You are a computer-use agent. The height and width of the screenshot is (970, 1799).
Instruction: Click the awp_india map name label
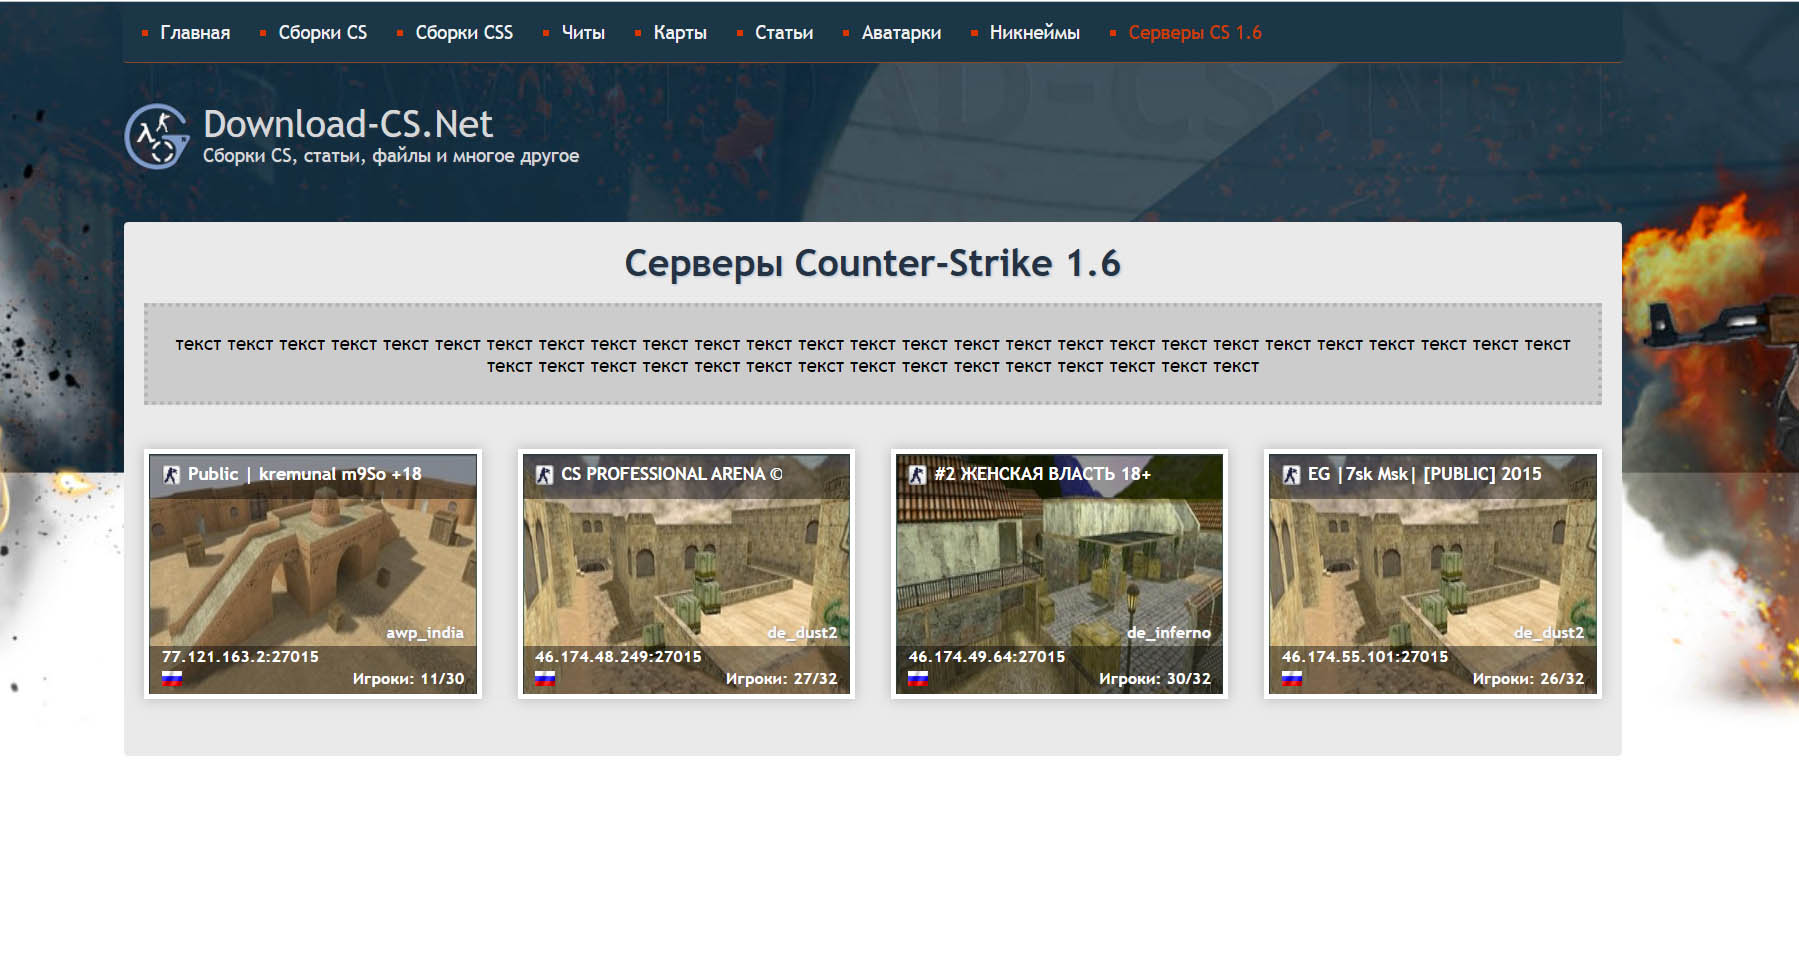coord(425,633)
